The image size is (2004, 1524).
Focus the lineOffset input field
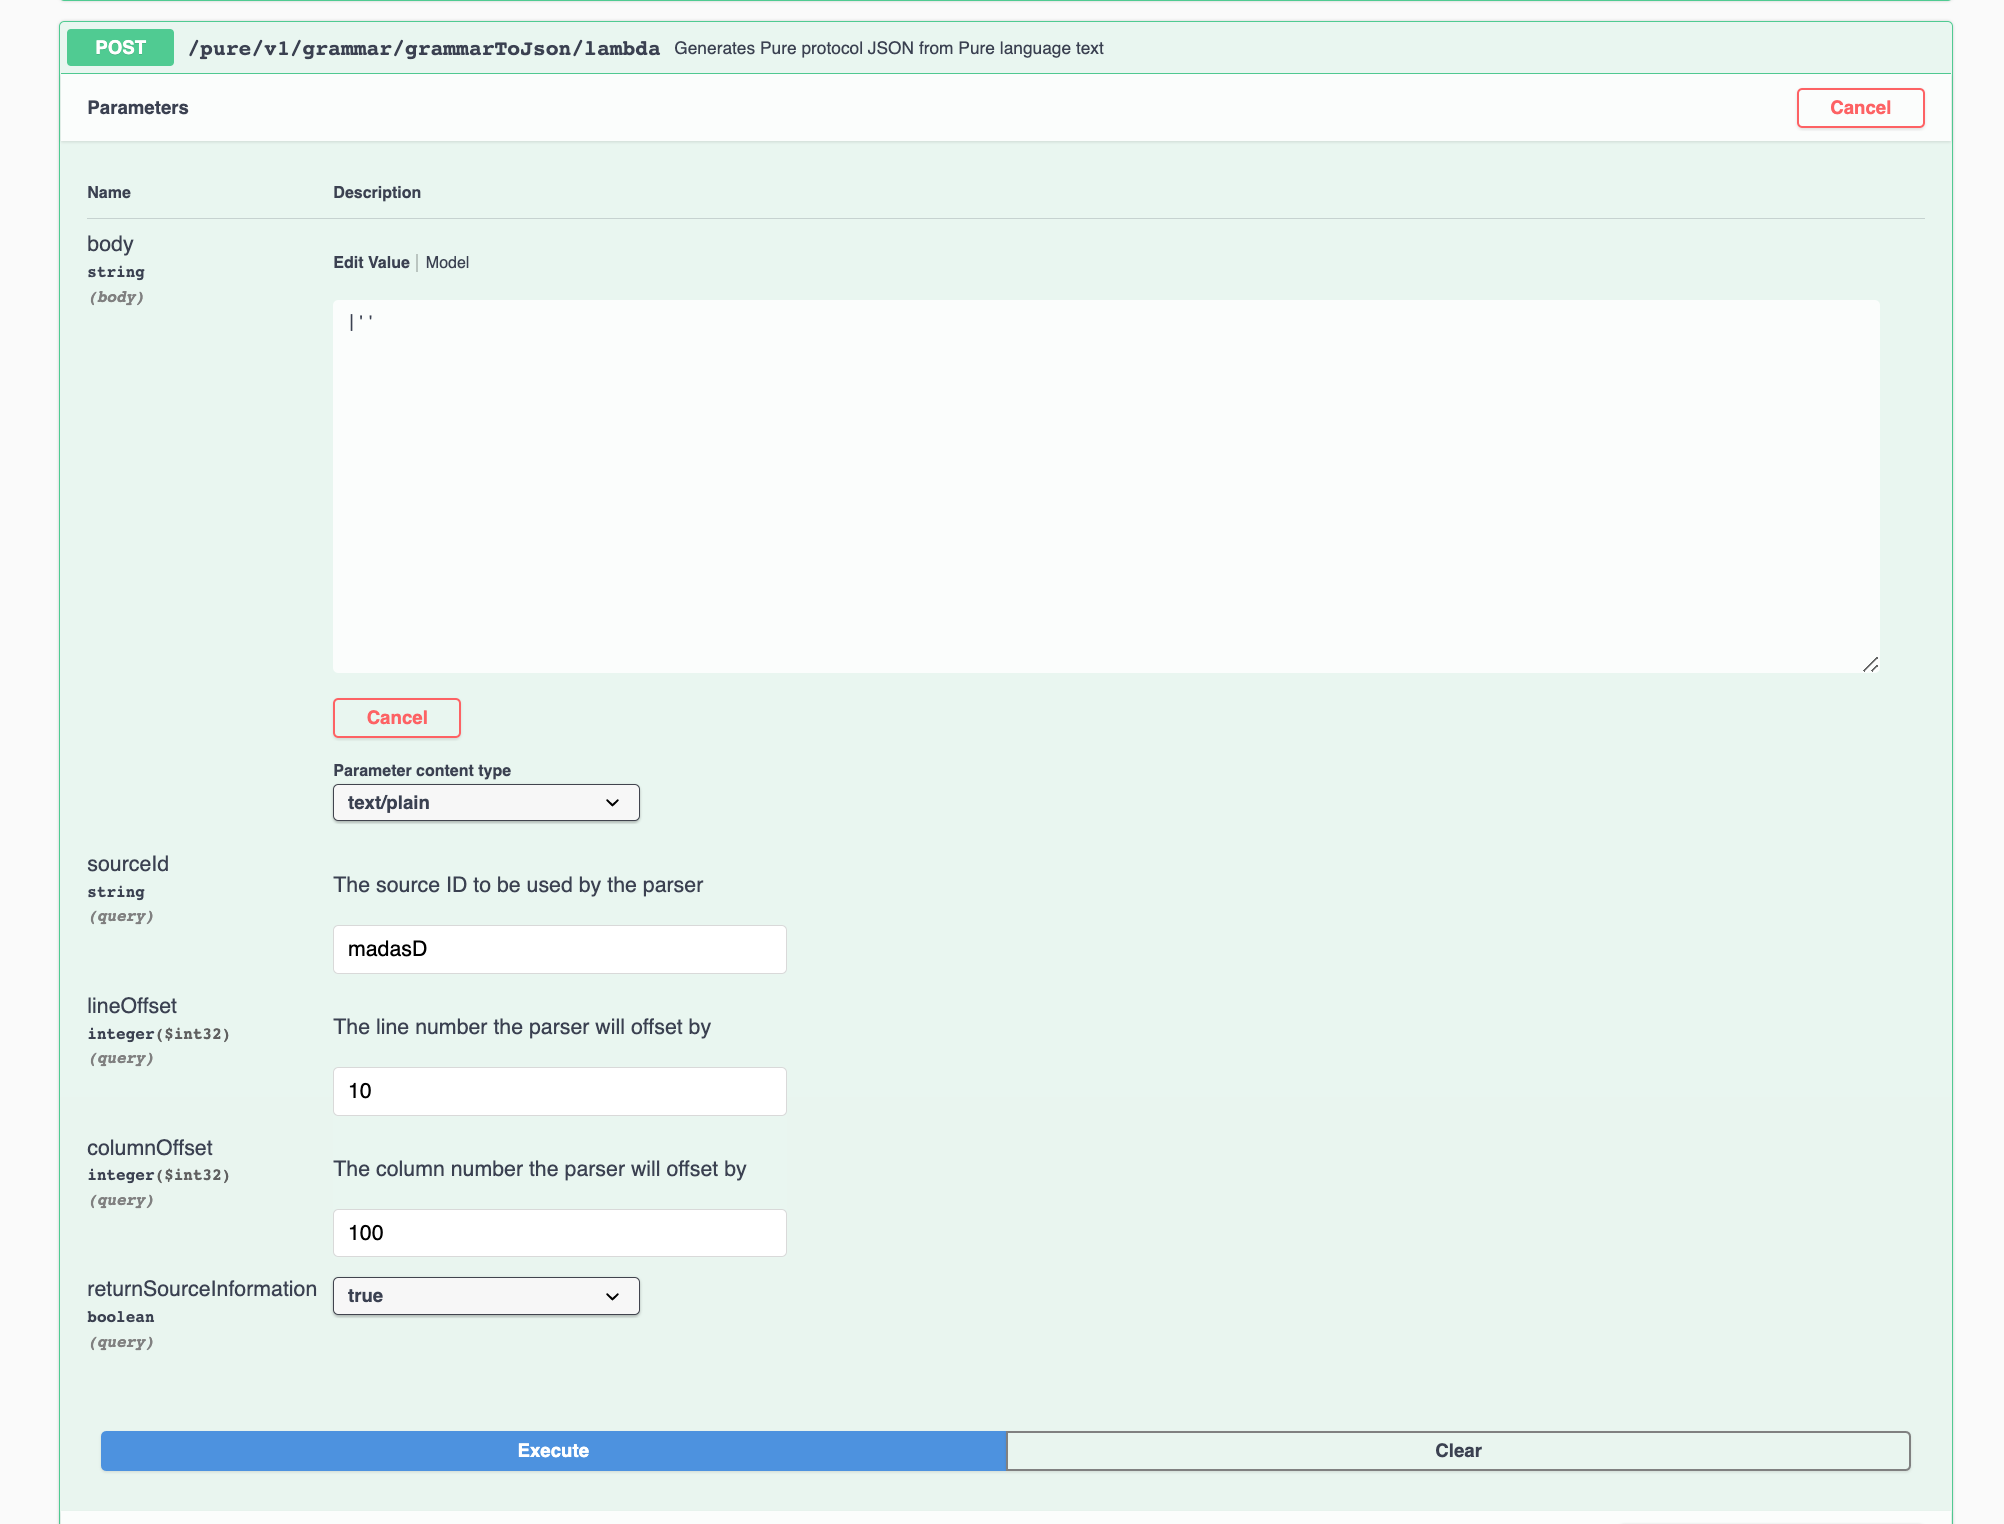click(x=559, y=1091)
